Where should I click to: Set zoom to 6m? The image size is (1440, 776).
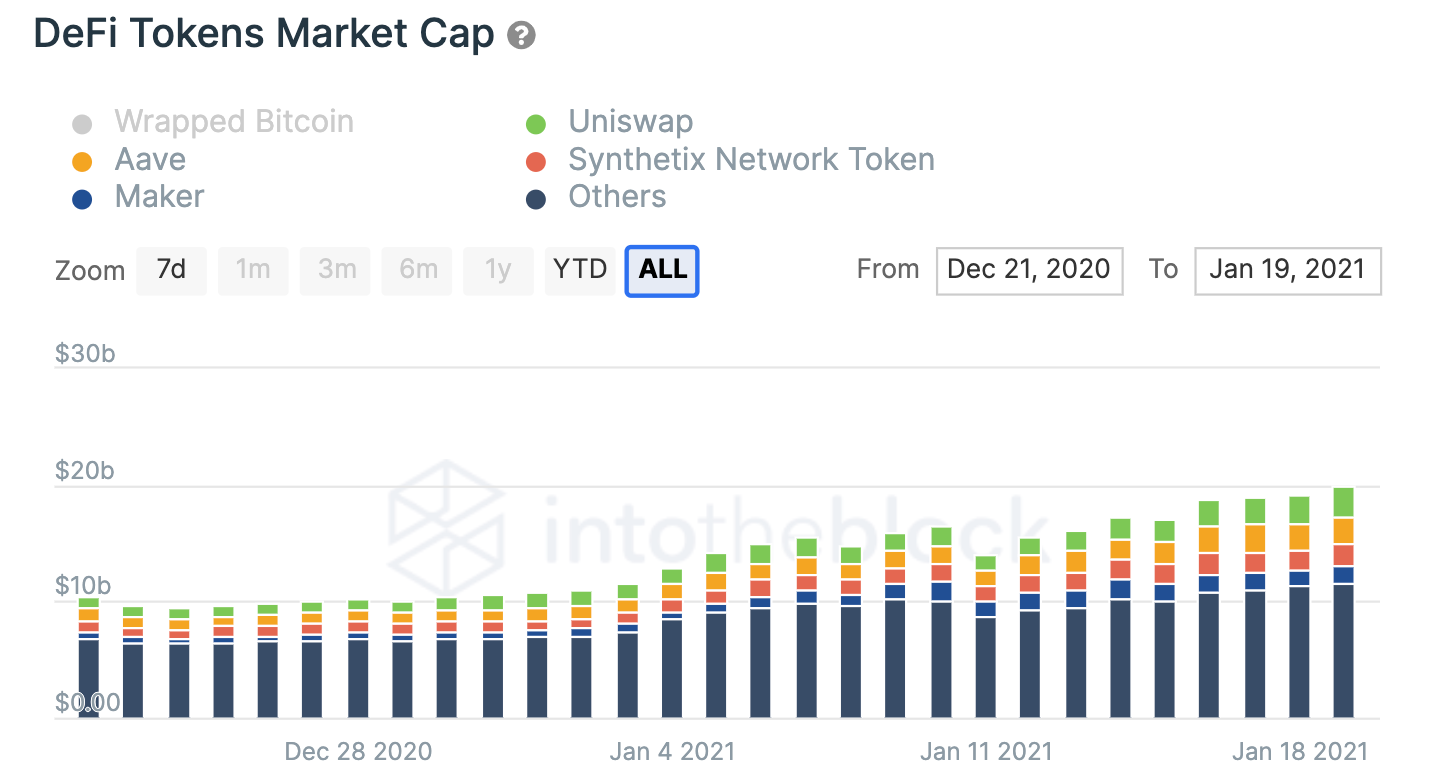point(417,271)
